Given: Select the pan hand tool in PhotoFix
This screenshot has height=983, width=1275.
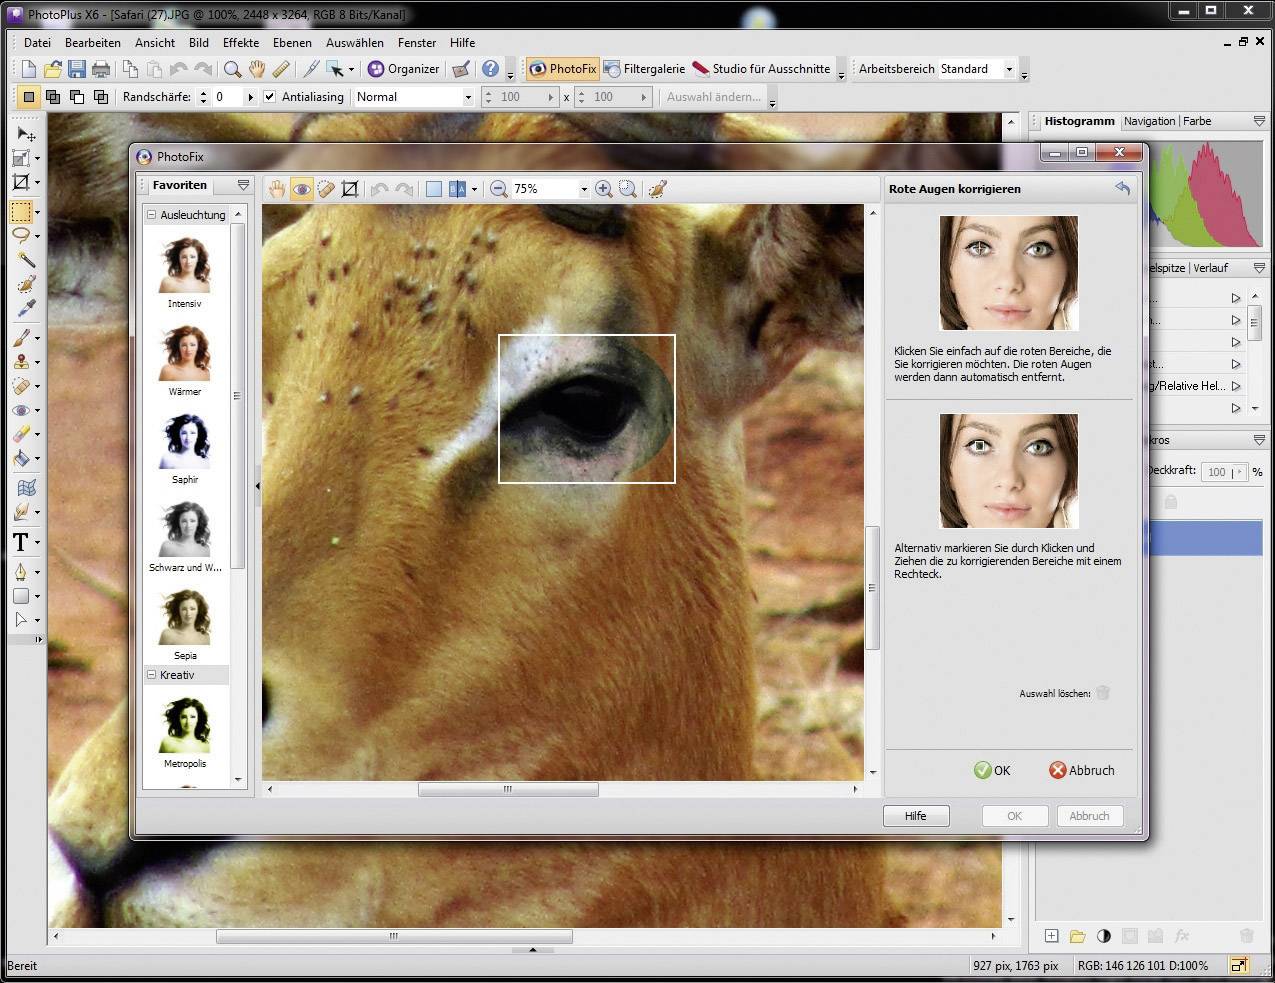Looking at the screenshot, I should tap(277, 188).
